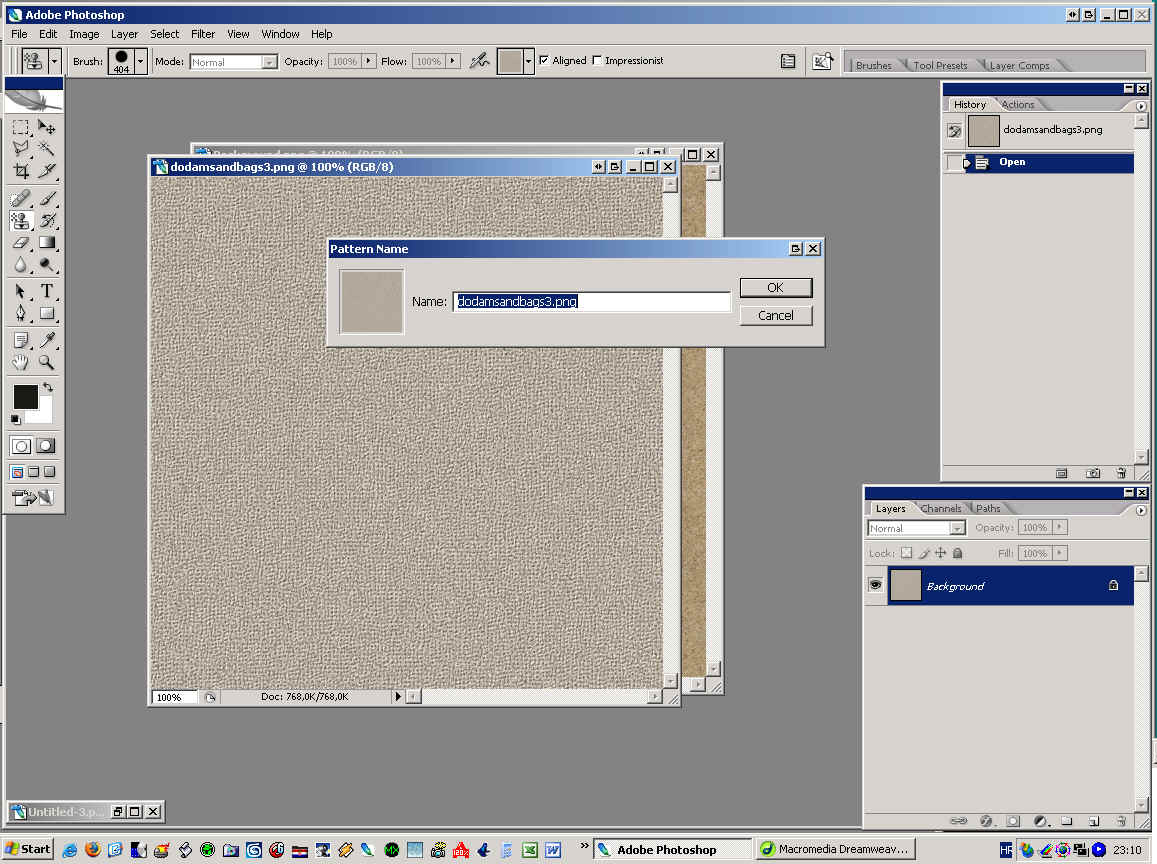Viewport: 1157px width, 864px height.
Task: Select the Eraser tool
Action: (21, 243)
